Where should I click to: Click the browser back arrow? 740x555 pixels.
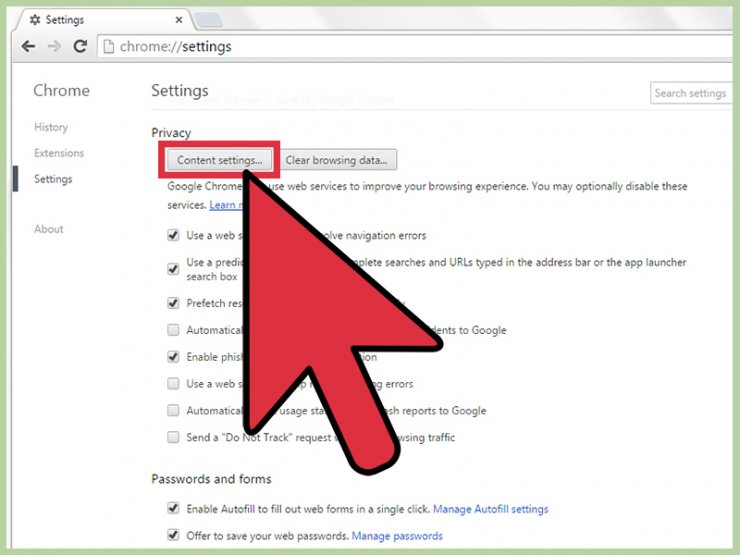click(29, 46)
